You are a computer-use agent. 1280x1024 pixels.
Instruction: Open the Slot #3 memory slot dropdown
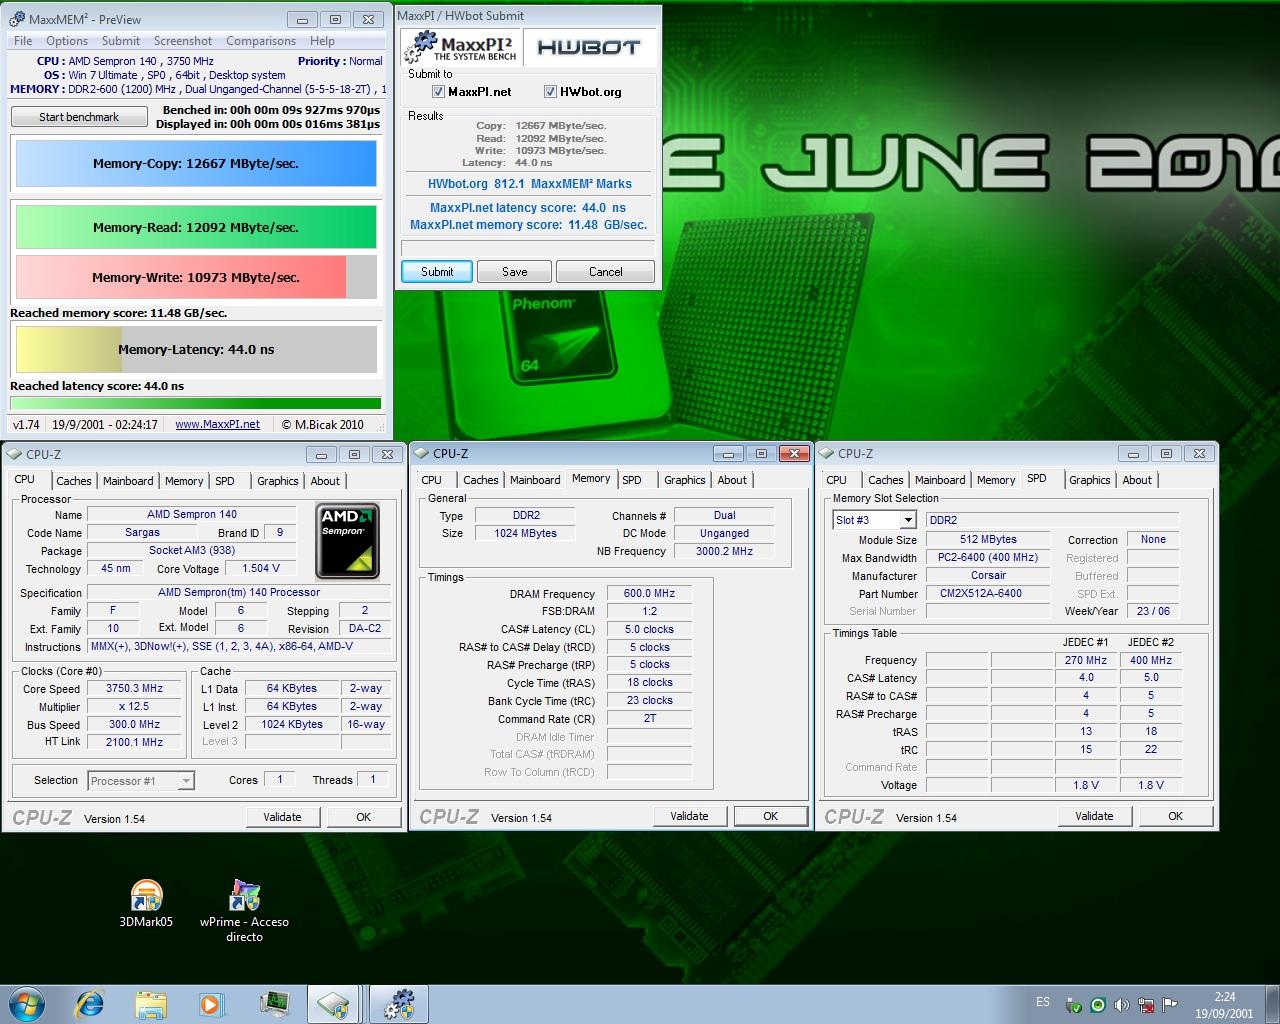(x=907, y=520)
